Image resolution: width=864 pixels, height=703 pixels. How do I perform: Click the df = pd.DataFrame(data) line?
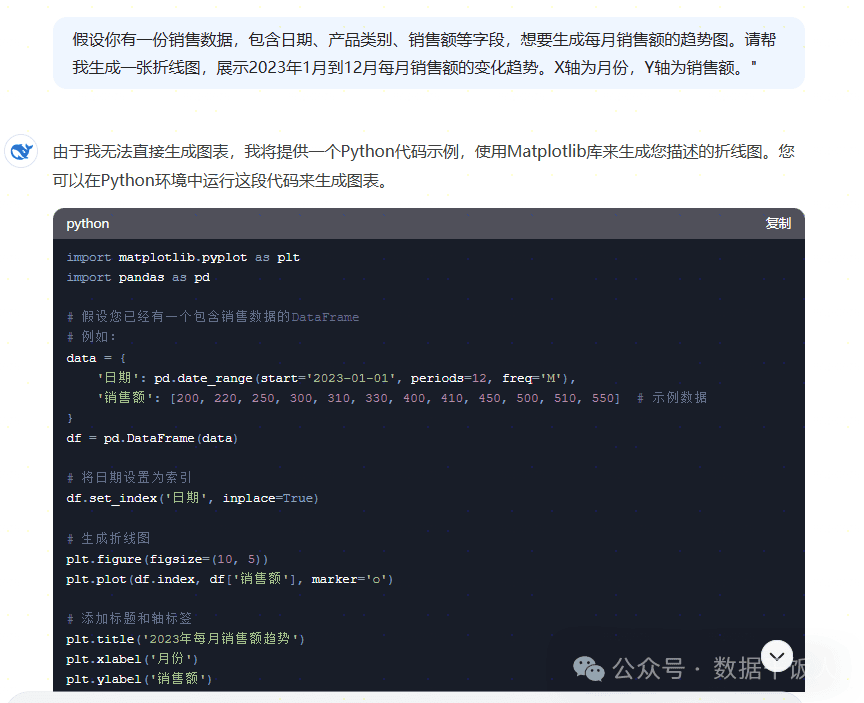point(152,438)
